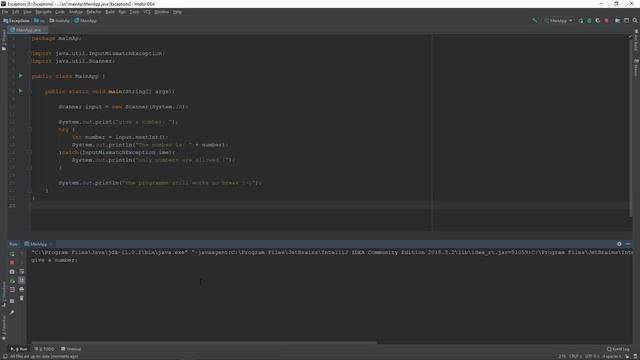The image size is (640, 360).
Task: Click the red Stop icon in Run panel
Action: point(12,262)
